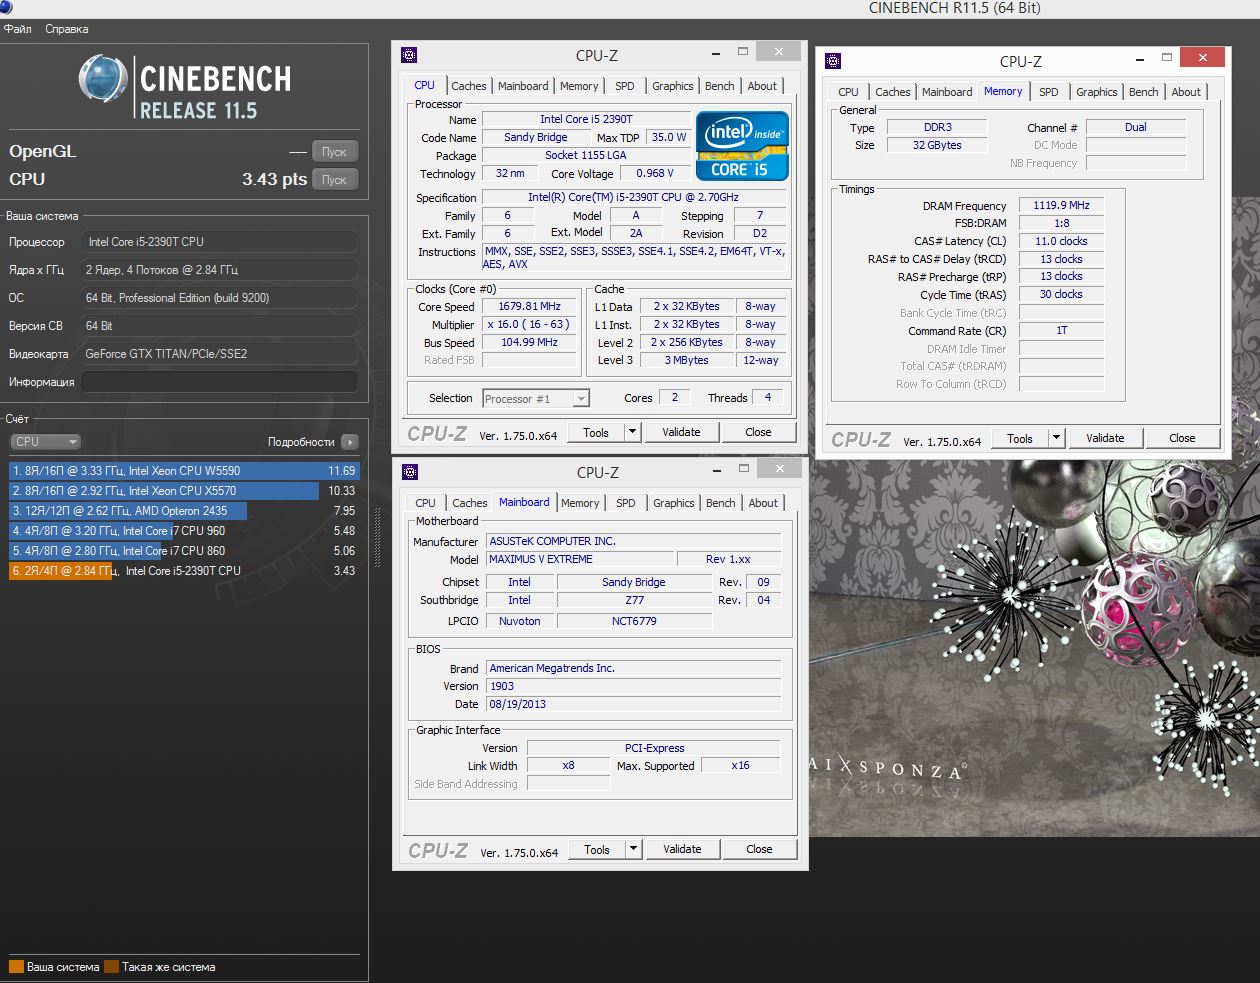Click Validate button in CPU window
The width and height of the screenshot is (1260, 983).
click(681, 432)
